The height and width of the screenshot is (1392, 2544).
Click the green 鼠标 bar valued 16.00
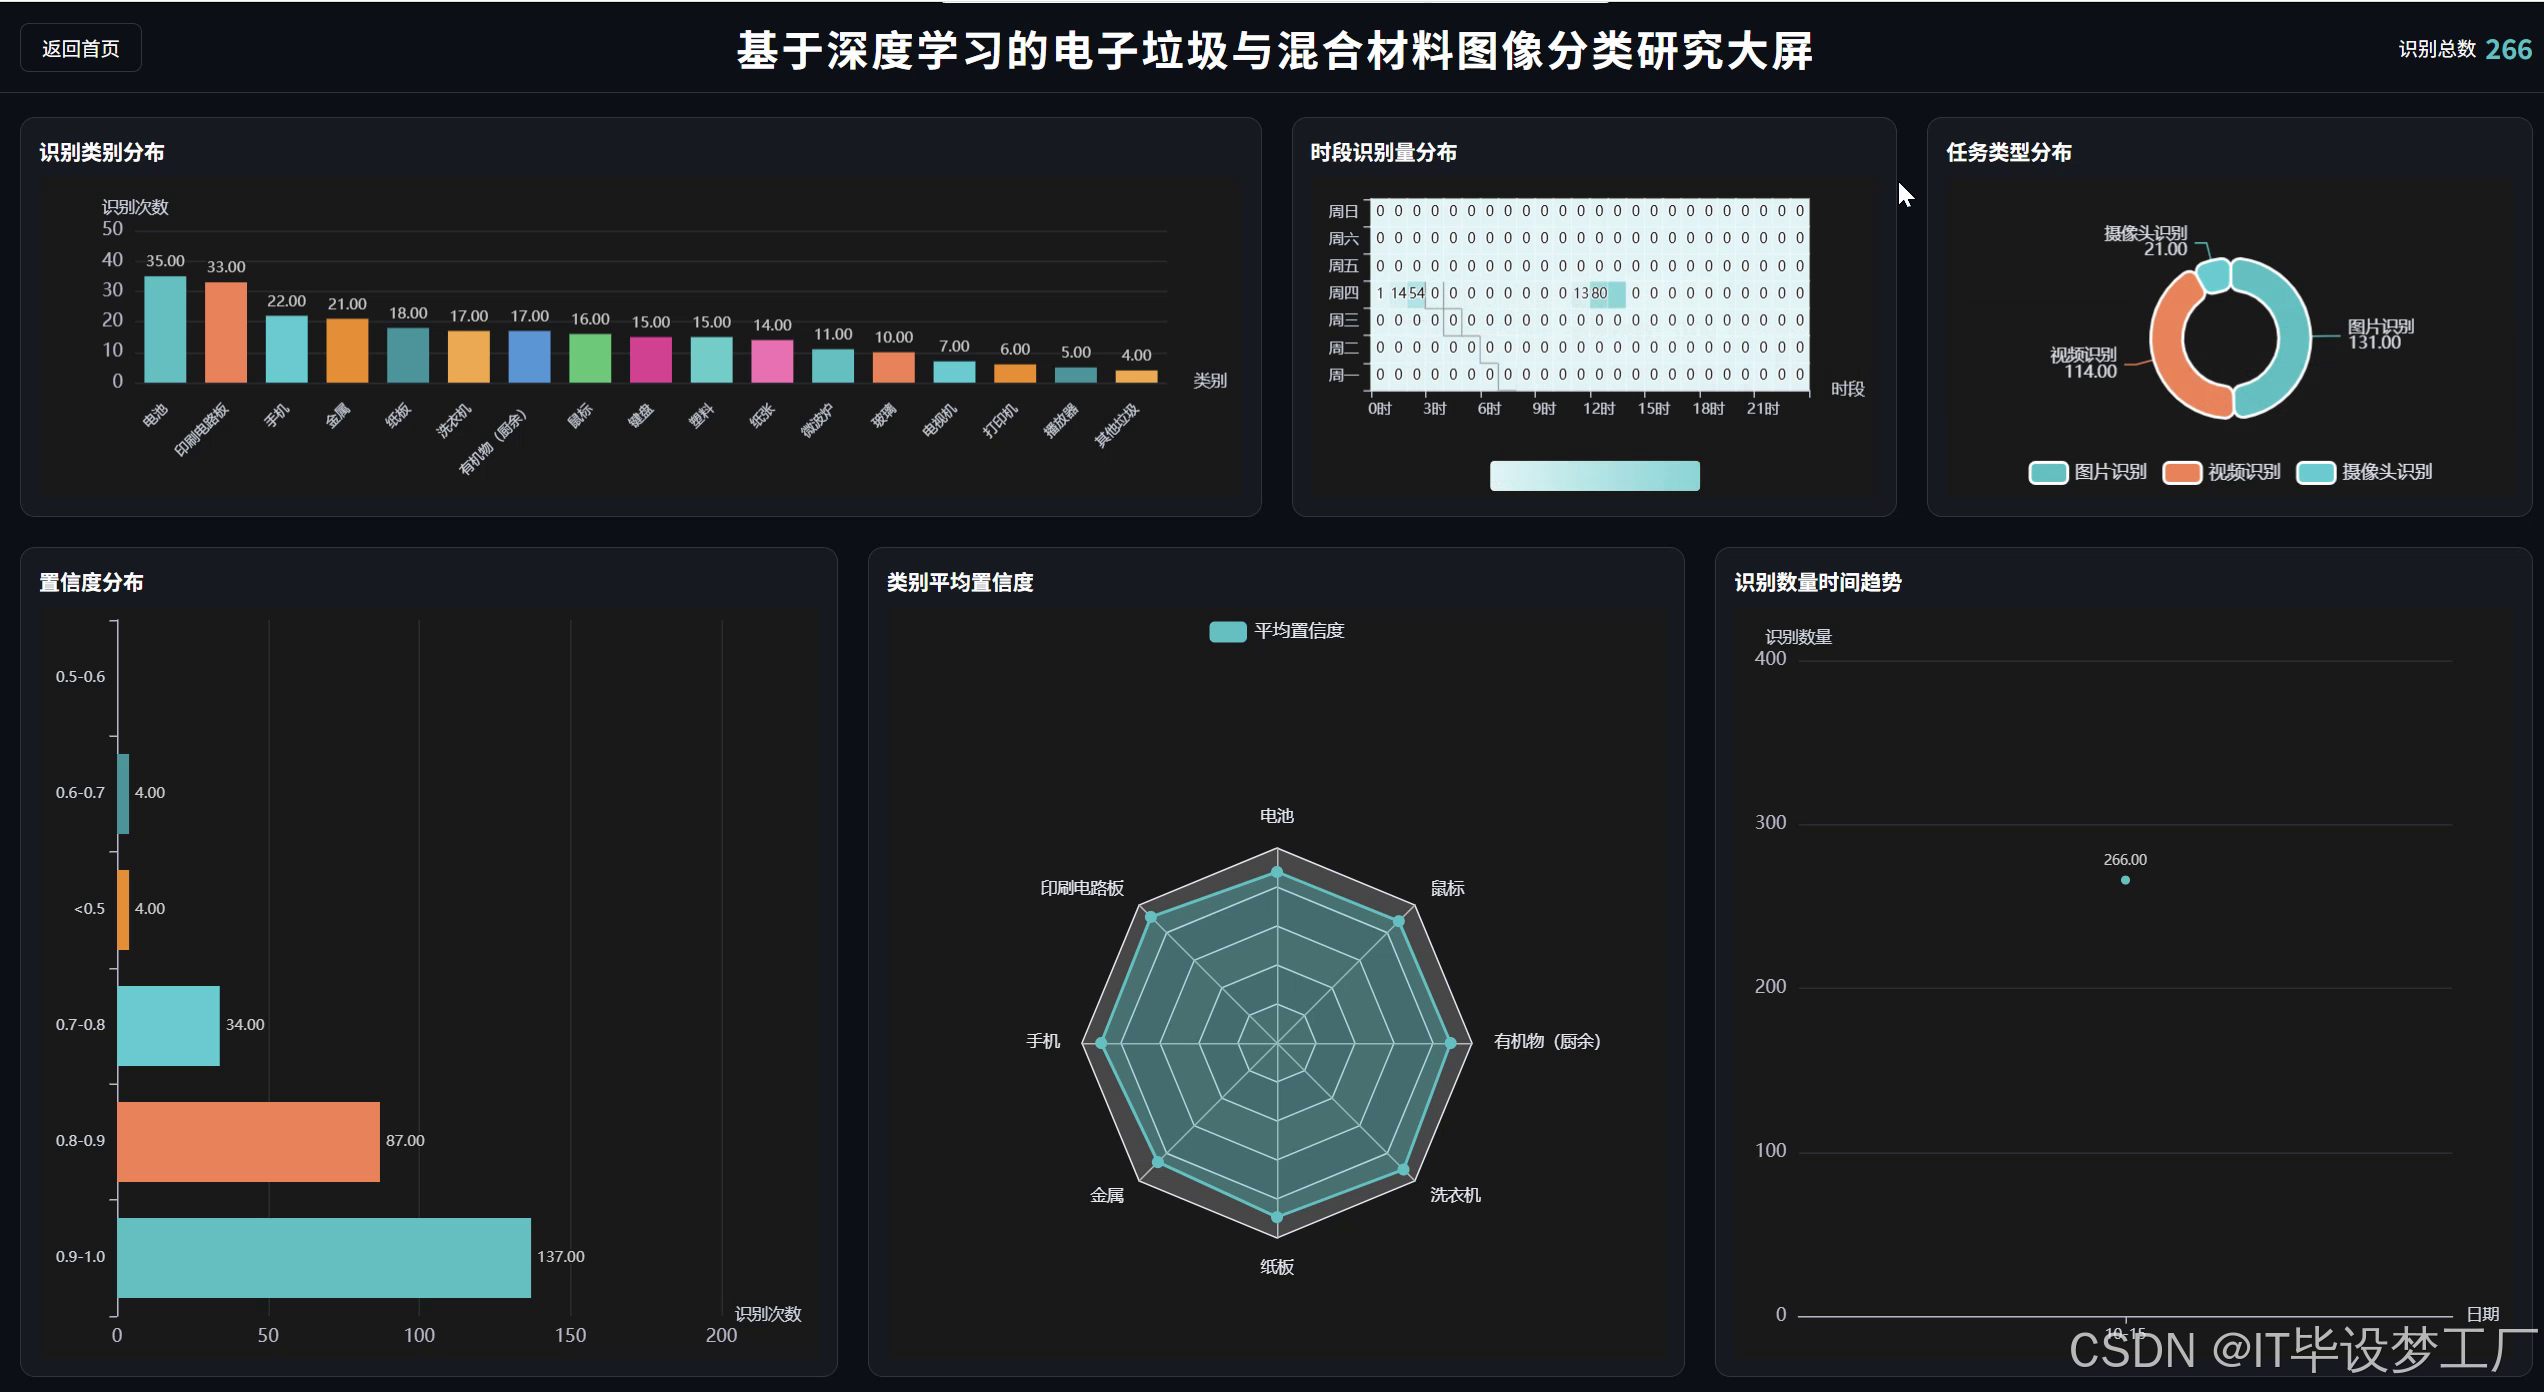[590, 358]
